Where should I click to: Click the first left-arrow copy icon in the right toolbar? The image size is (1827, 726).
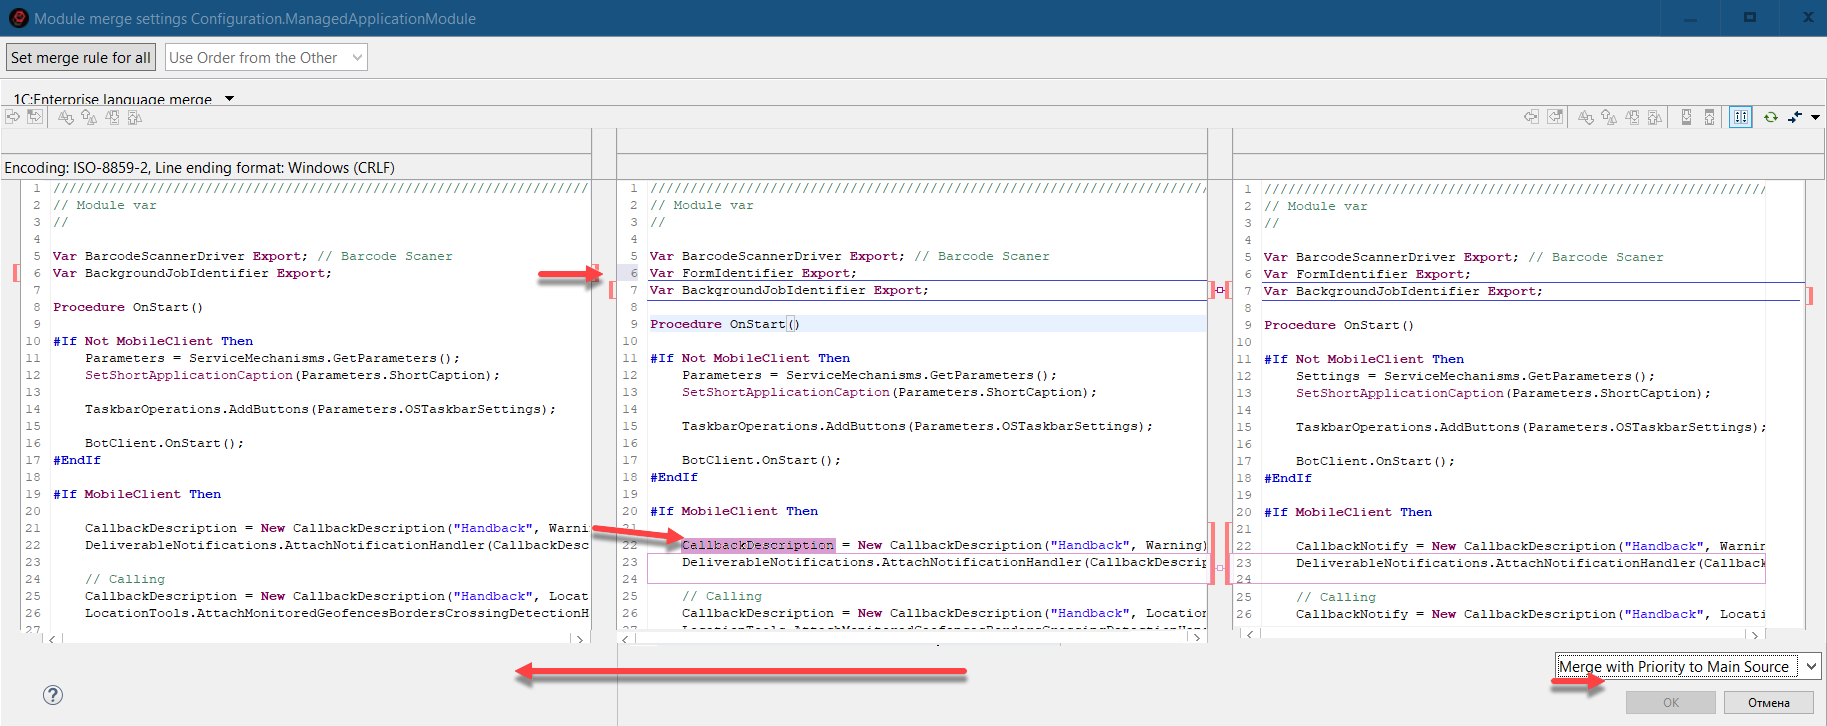(x=1531, y=117)
